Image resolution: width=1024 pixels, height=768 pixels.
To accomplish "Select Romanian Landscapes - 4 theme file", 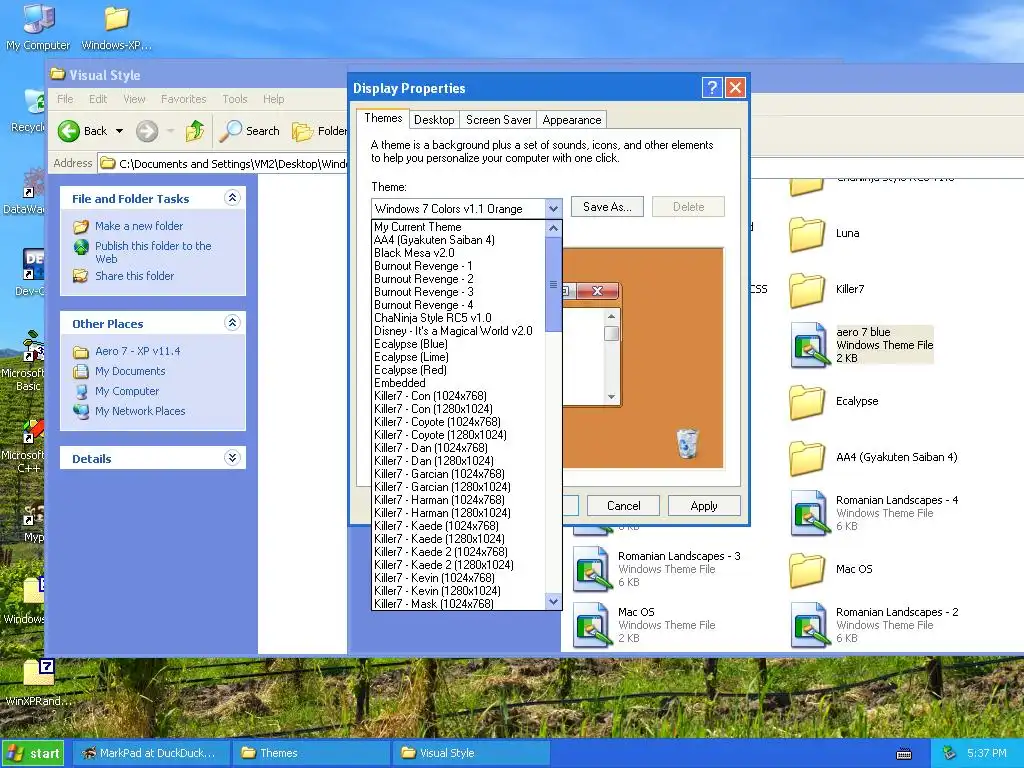I will (874, 513).
